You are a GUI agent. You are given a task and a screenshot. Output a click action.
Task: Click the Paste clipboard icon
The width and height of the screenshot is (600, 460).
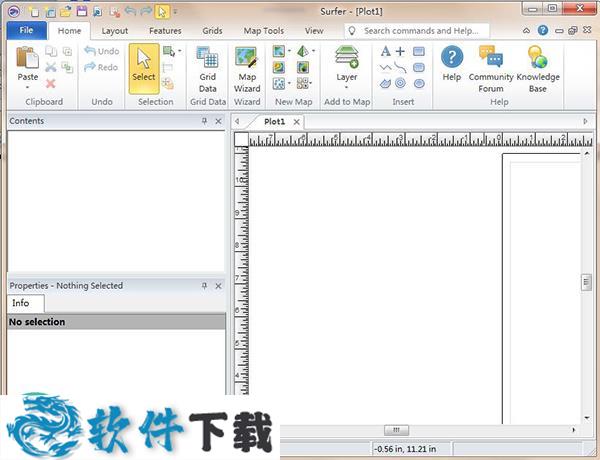[28, 57]
